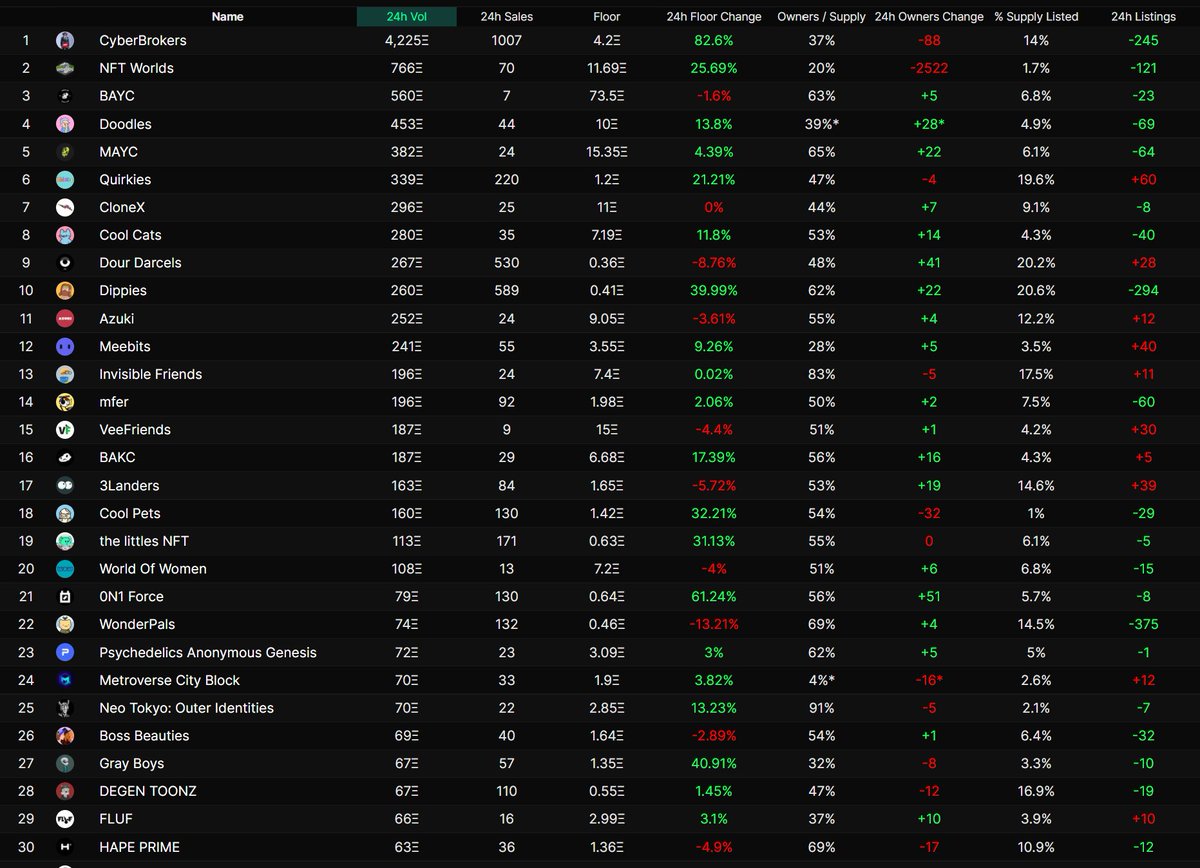Click the 3Landers collection avatar icon
This screenshot has width=1200, height=868.
point(65,485)
